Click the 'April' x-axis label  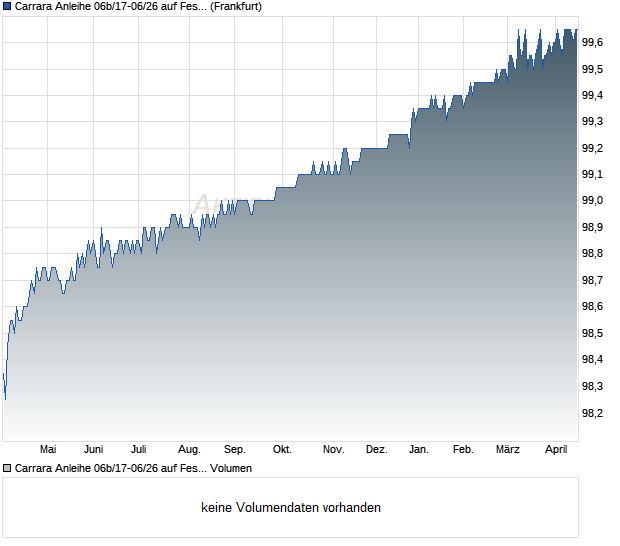coord(556,450)
